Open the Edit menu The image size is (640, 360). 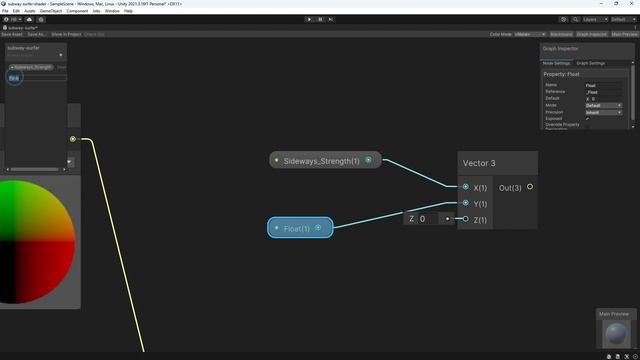pos(16,11)
